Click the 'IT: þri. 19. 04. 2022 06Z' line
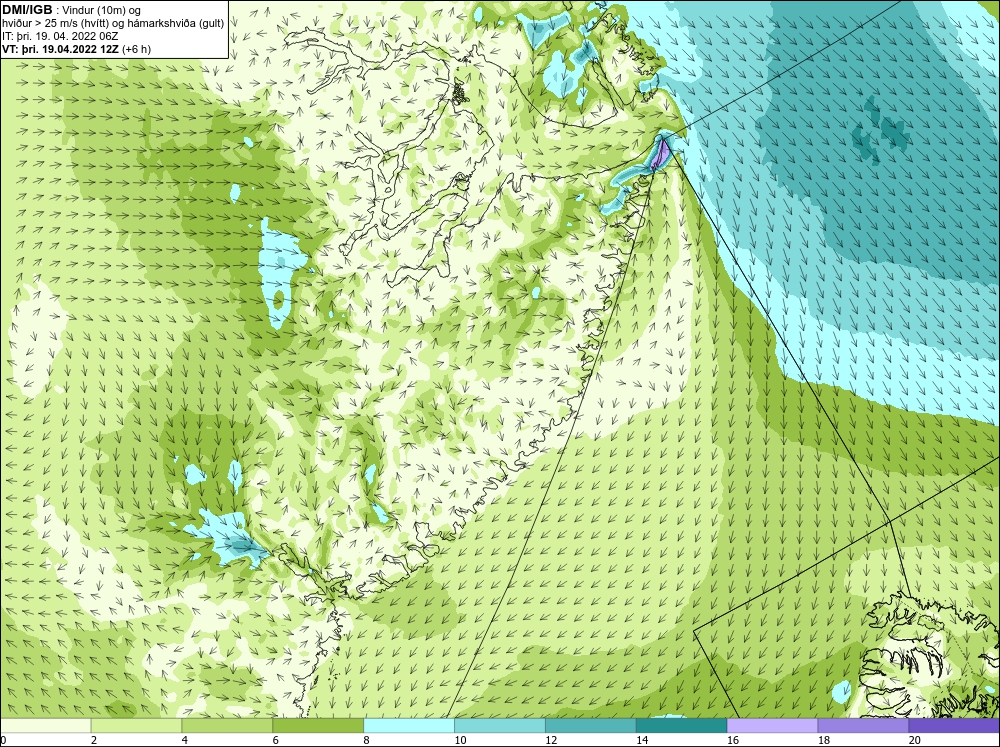The height and width of the screenshot is (747, 1000). (x=60, y=36)
